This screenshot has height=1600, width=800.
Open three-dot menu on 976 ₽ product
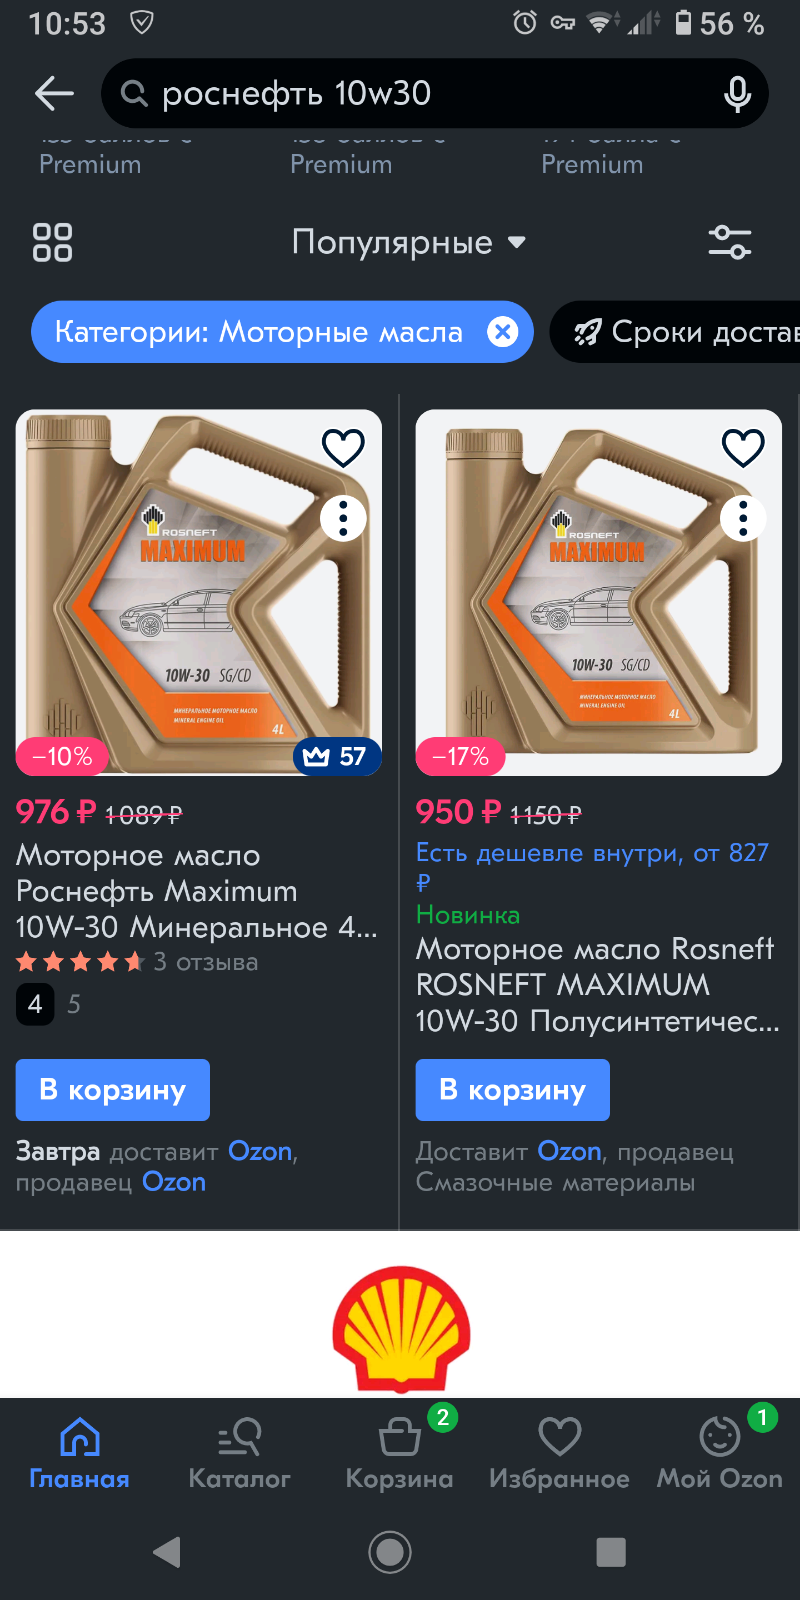pyautogui.click(x=343, y=518)
